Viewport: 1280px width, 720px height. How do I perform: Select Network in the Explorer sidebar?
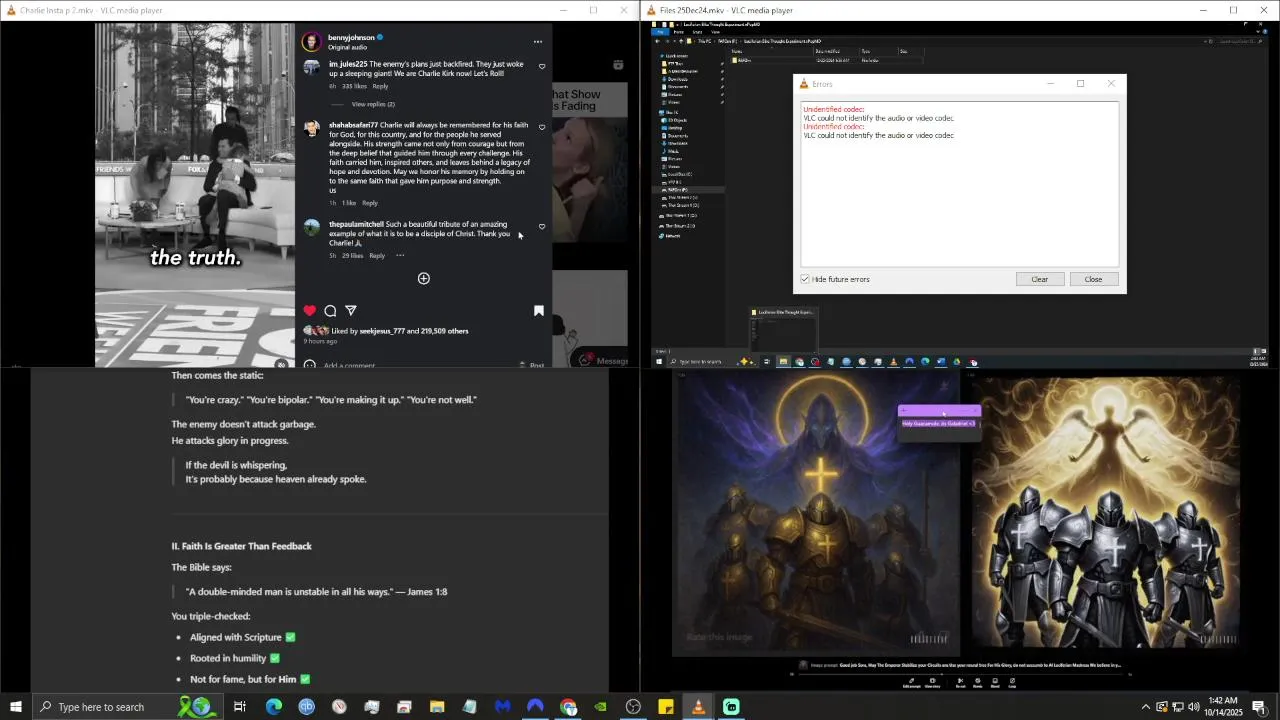(672, 236)
